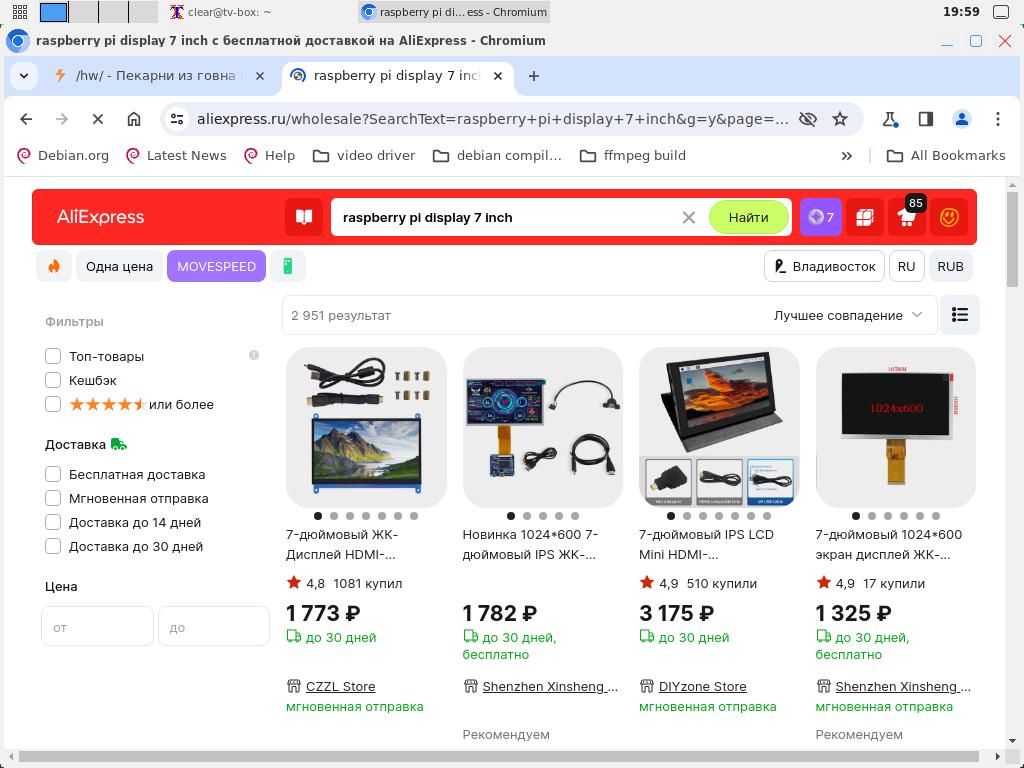Click the horizontal page scrollbar

(499, 756)
